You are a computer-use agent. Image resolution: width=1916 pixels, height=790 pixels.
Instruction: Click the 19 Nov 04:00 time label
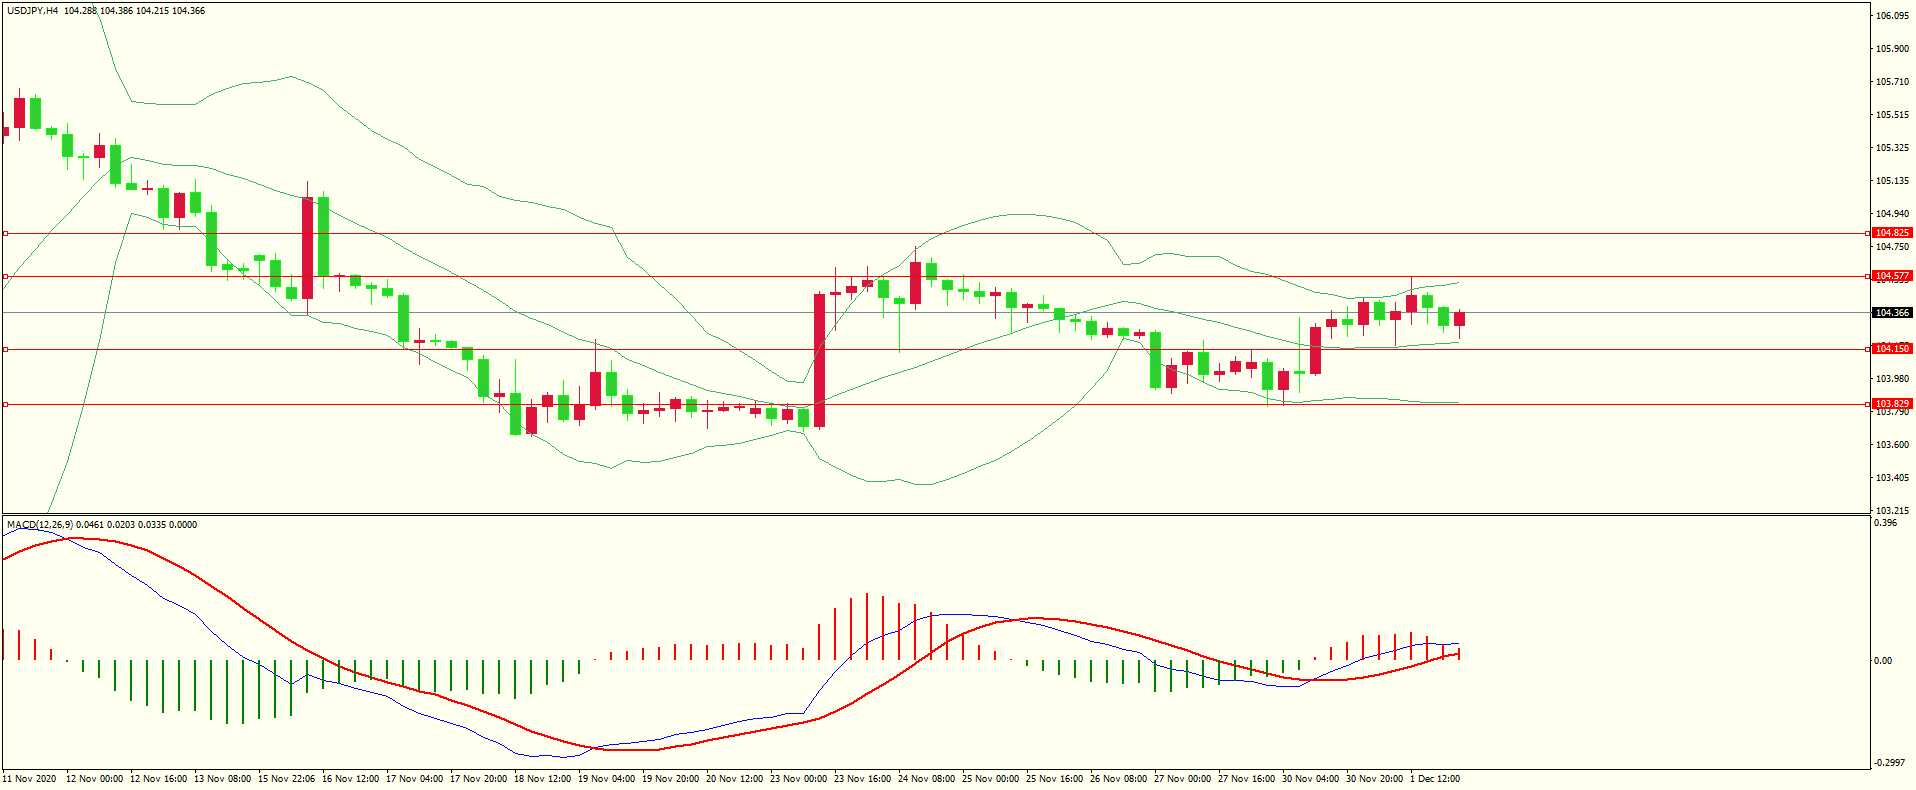pyautogui.click(x=607, y=779)
